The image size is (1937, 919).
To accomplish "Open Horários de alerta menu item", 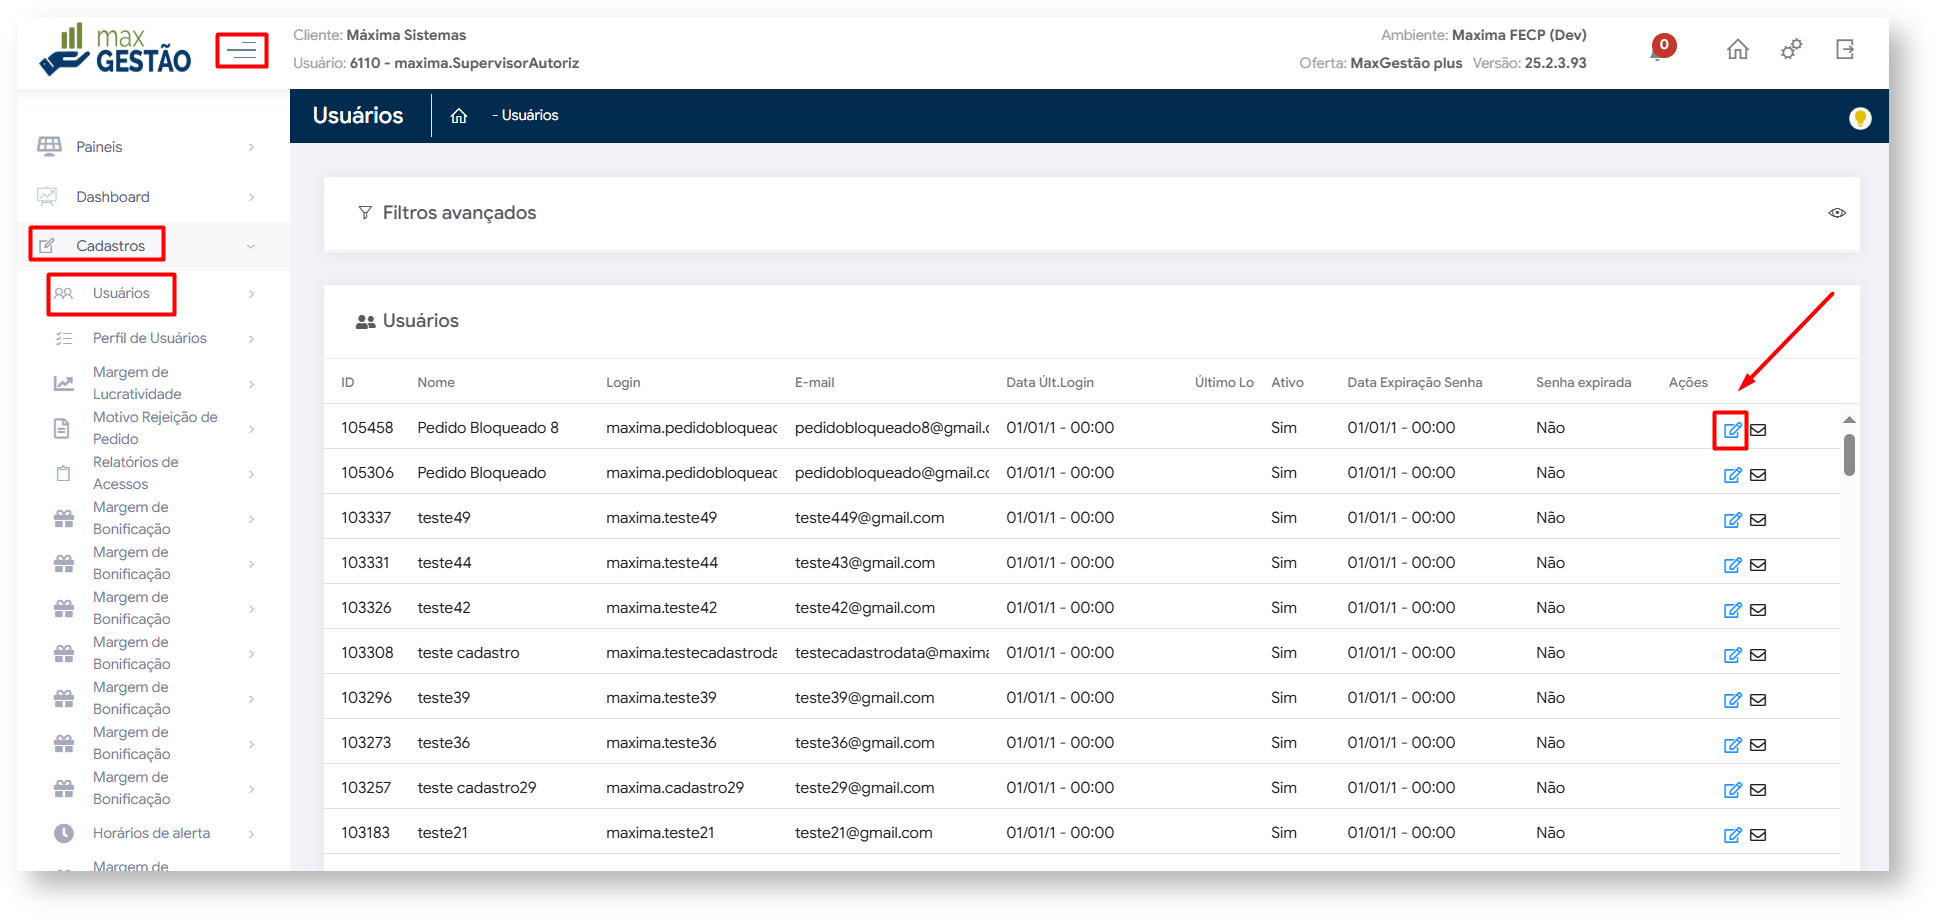I will [x=151, y=833].
